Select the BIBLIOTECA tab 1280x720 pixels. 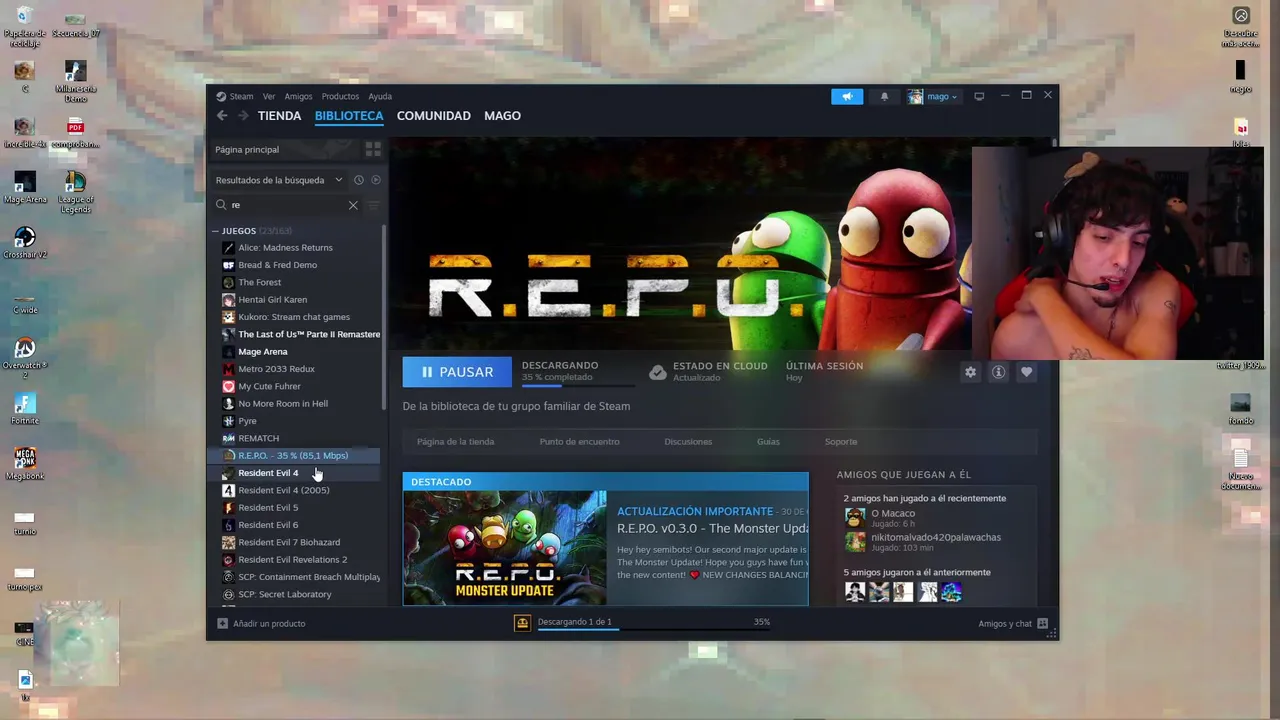pyautogui.click(x=349, y=116)
